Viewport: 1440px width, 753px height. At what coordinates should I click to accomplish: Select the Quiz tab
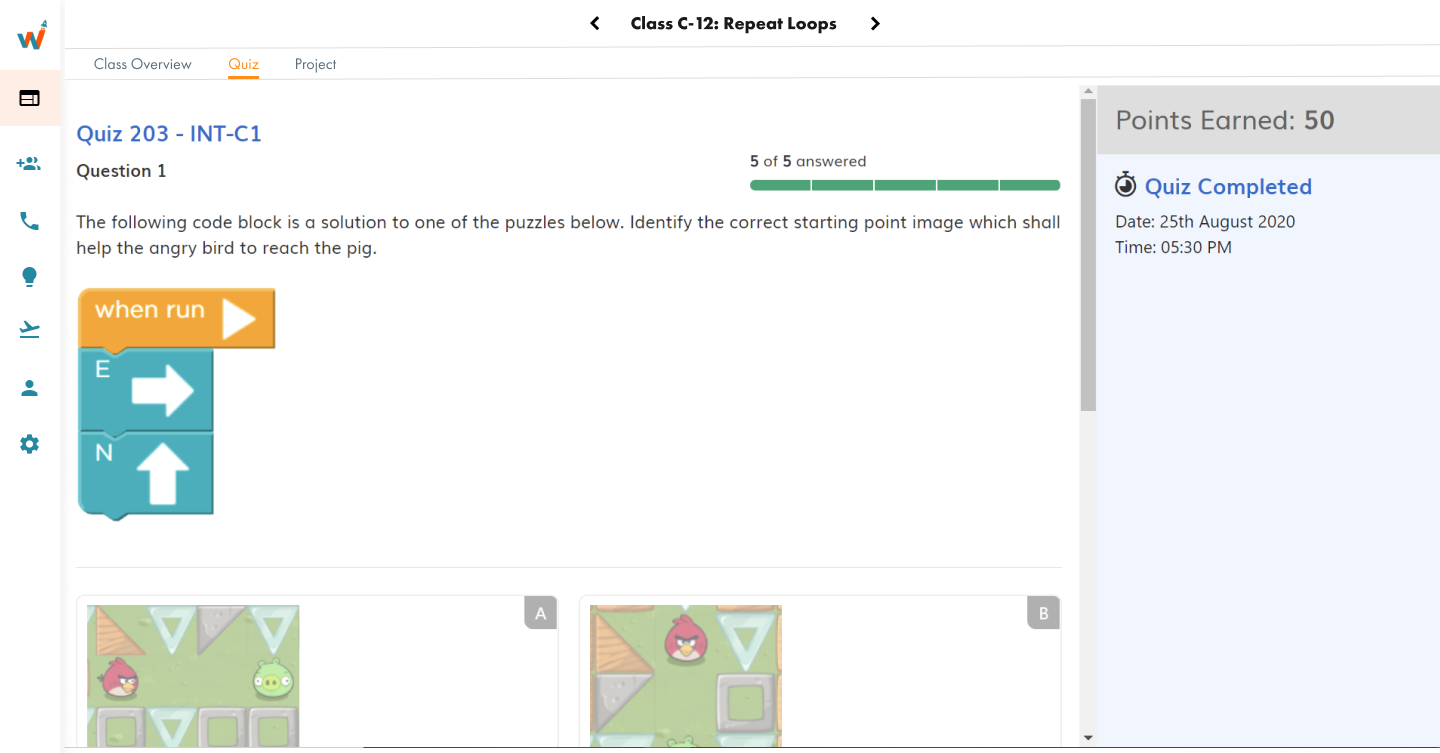243,64
